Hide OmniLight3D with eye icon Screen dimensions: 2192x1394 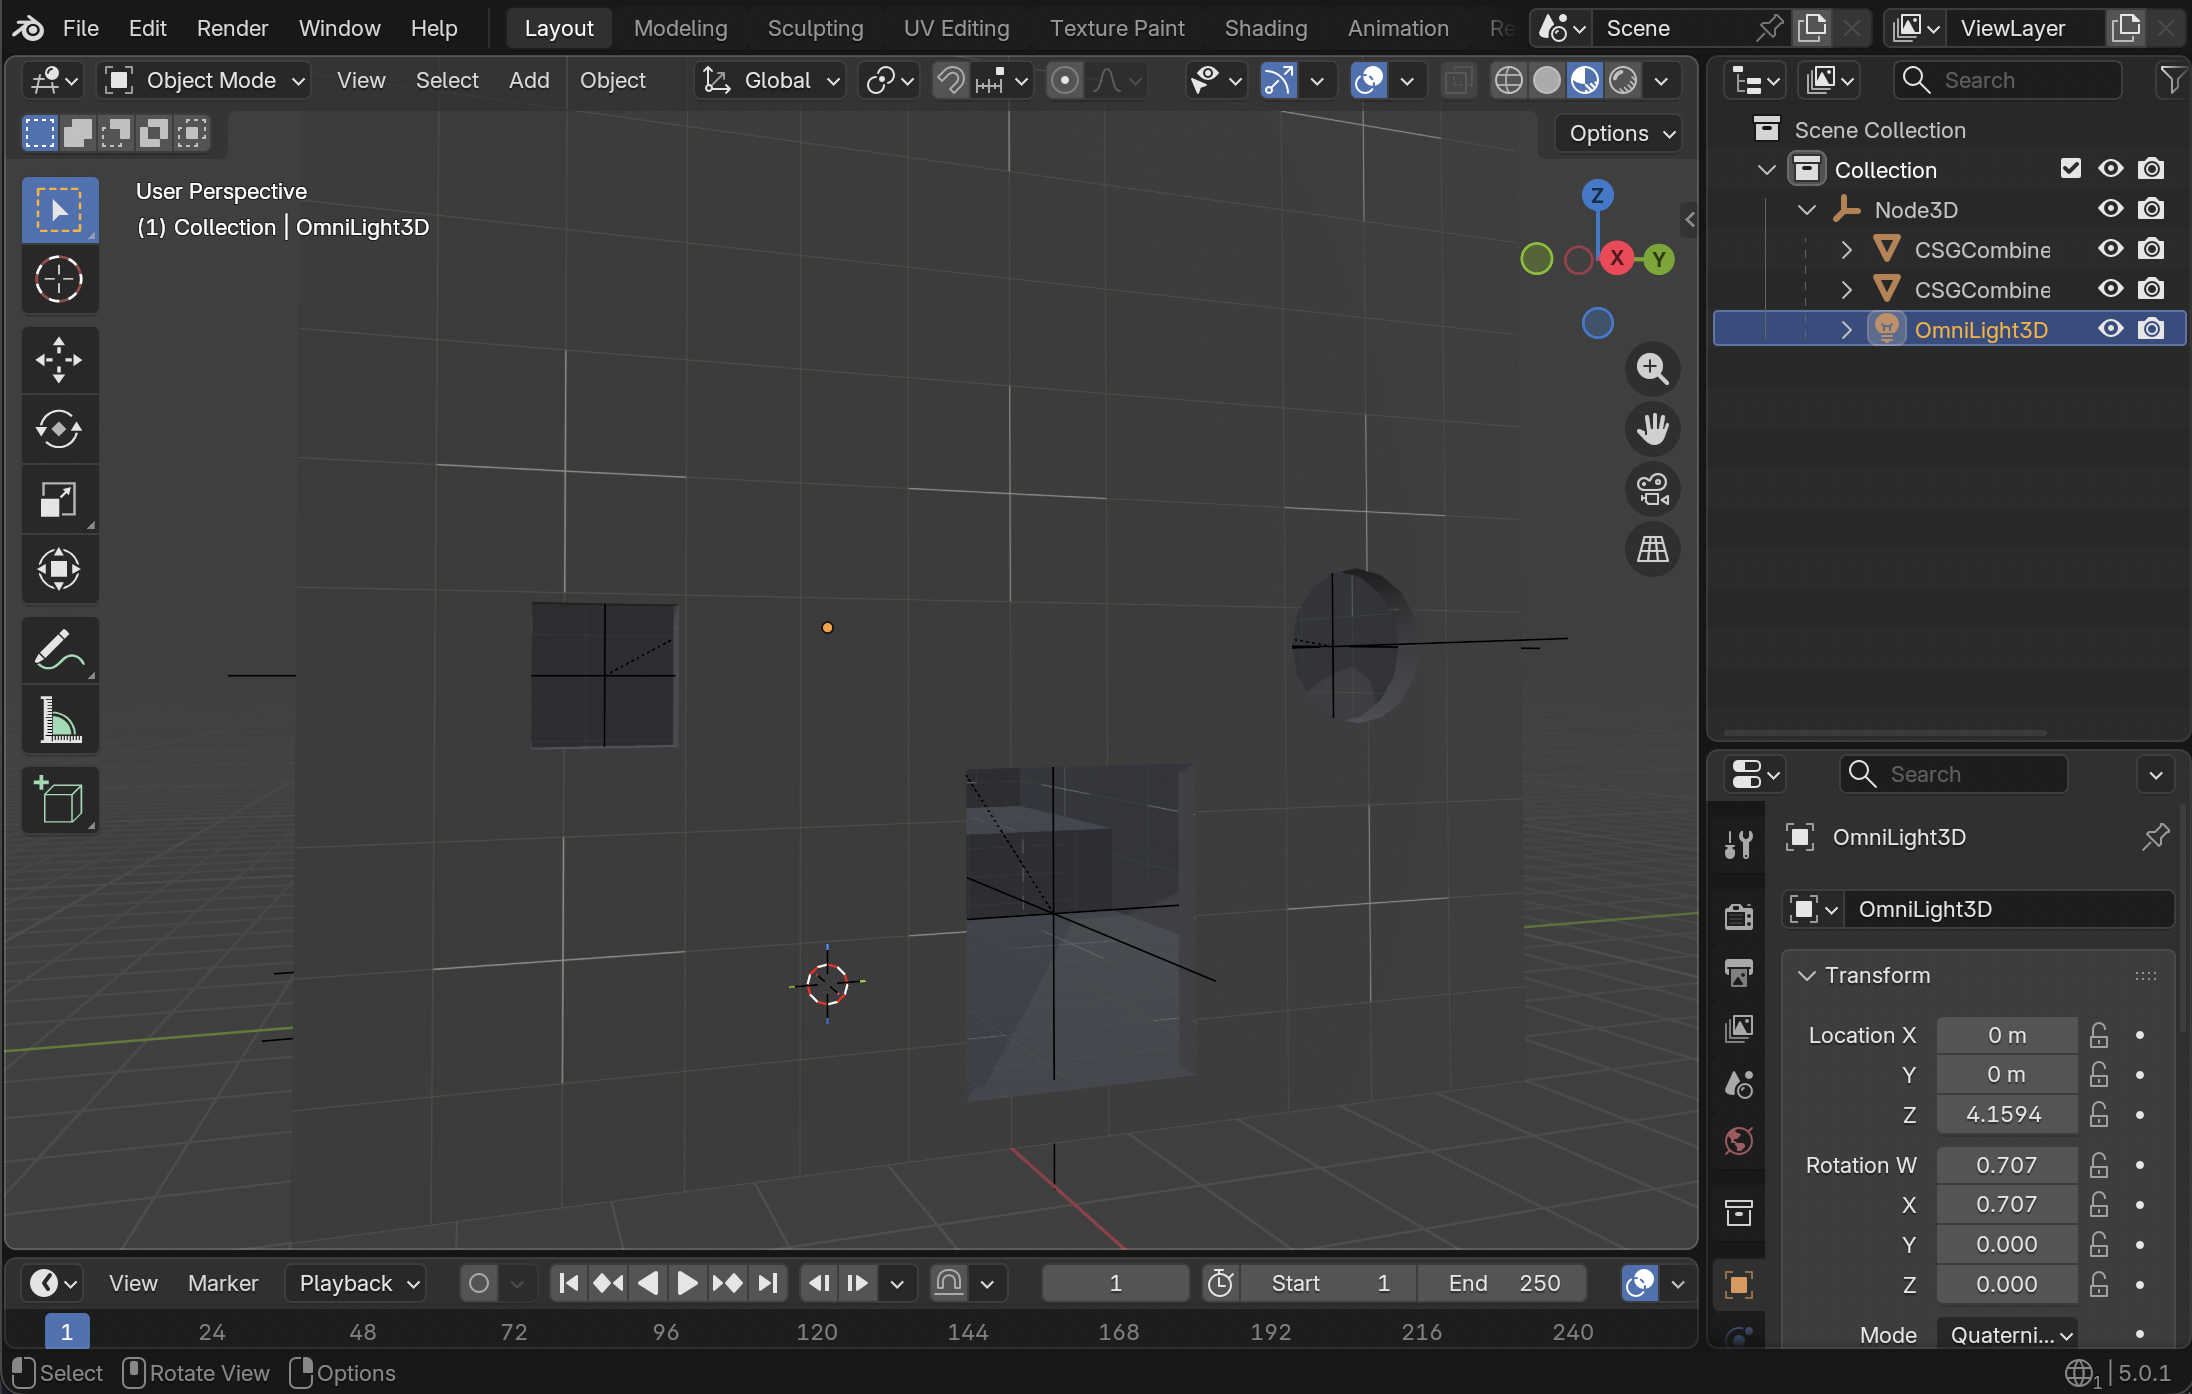(2110, 329)
